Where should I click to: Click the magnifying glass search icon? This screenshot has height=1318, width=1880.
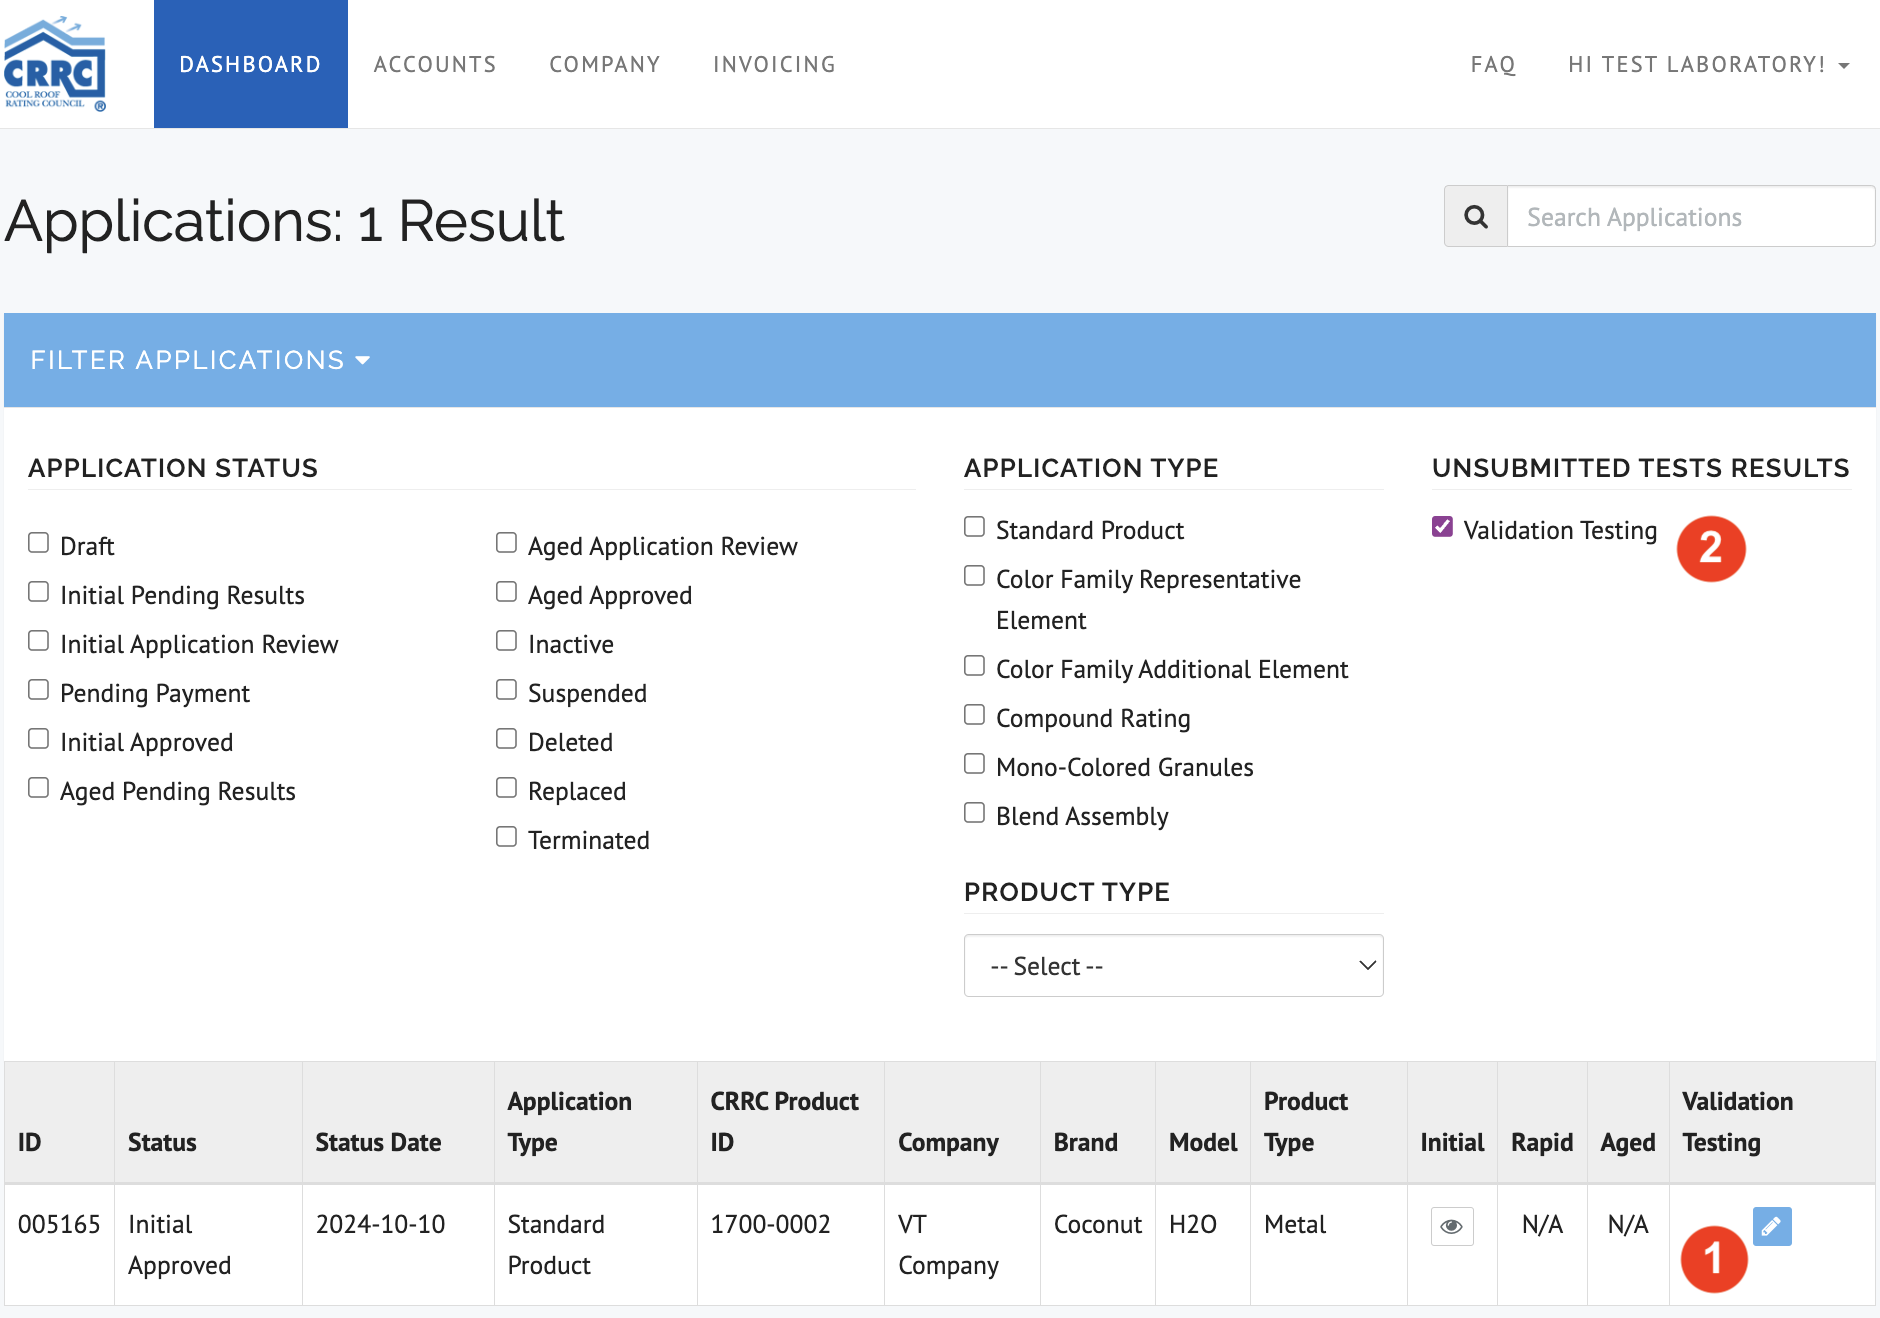1476,217
